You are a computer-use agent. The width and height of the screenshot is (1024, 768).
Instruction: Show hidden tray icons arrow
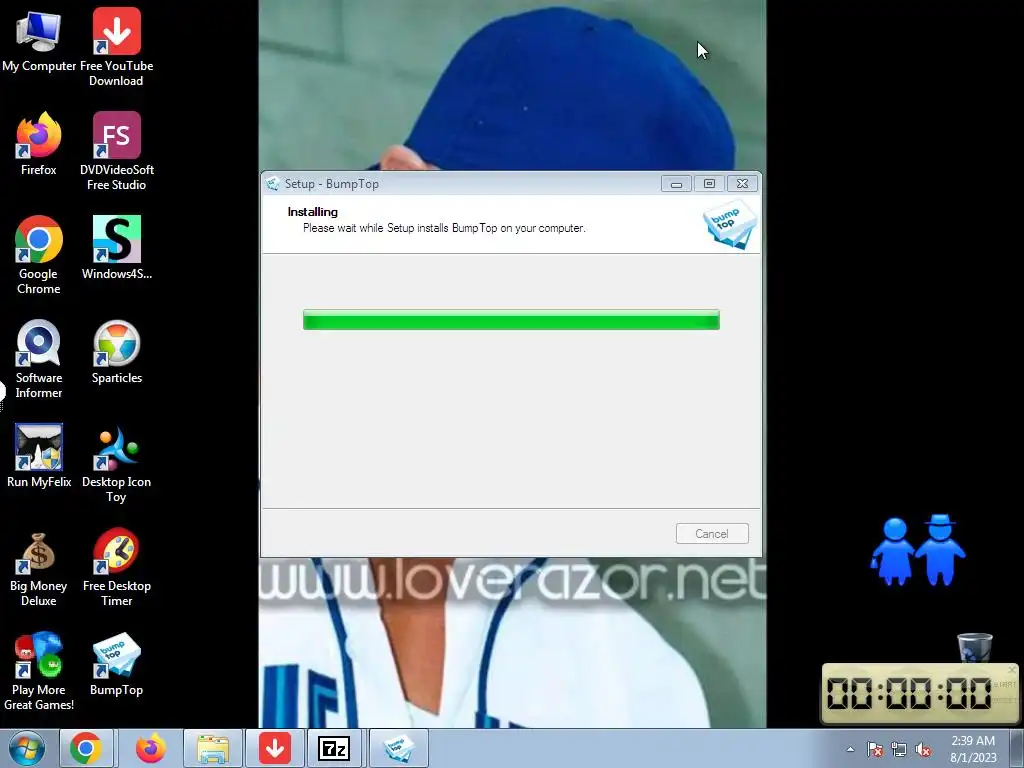click(850, 749)
